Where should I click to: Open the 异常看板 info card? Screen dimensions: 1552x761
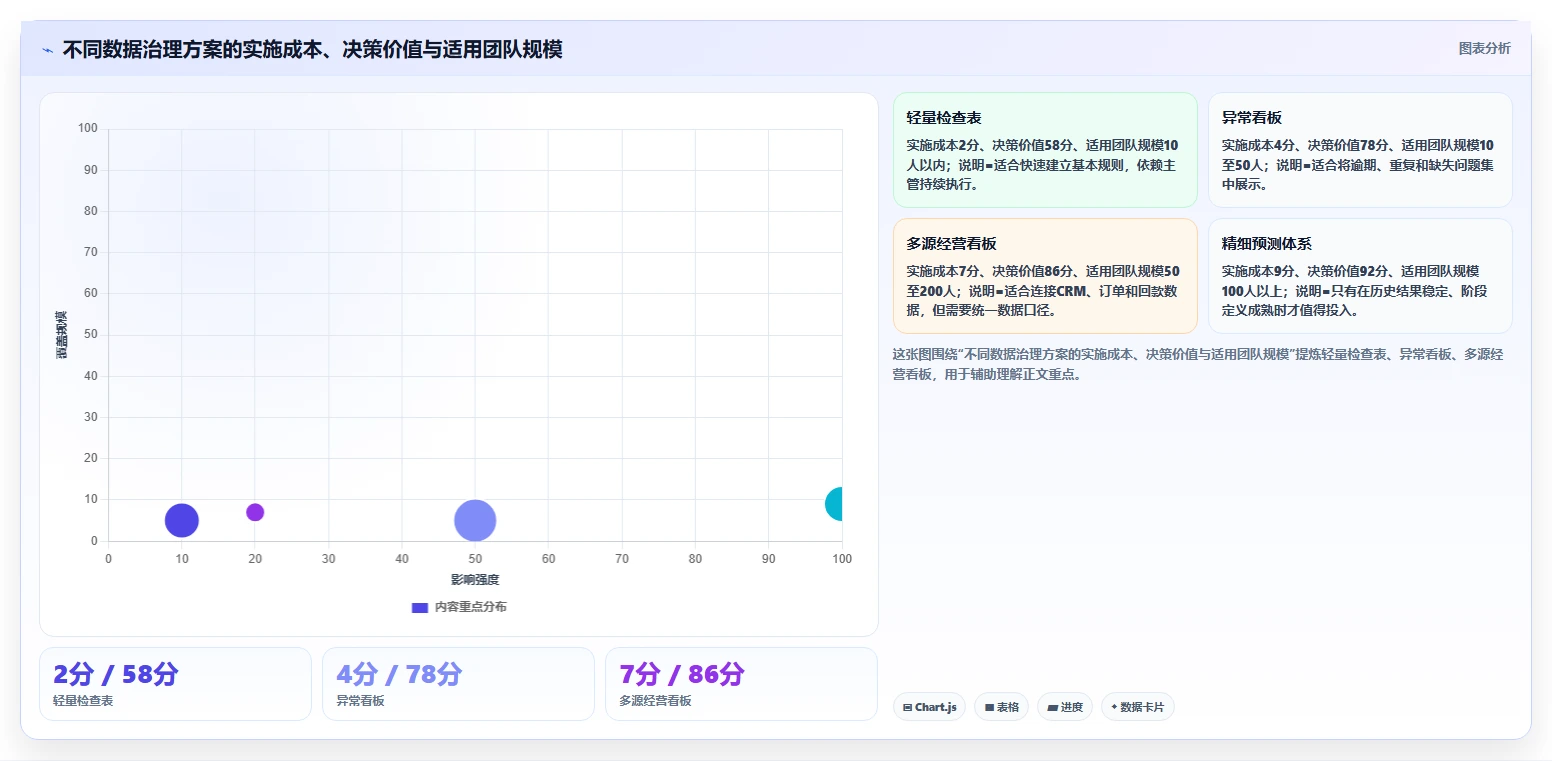tap(1360, 150)
